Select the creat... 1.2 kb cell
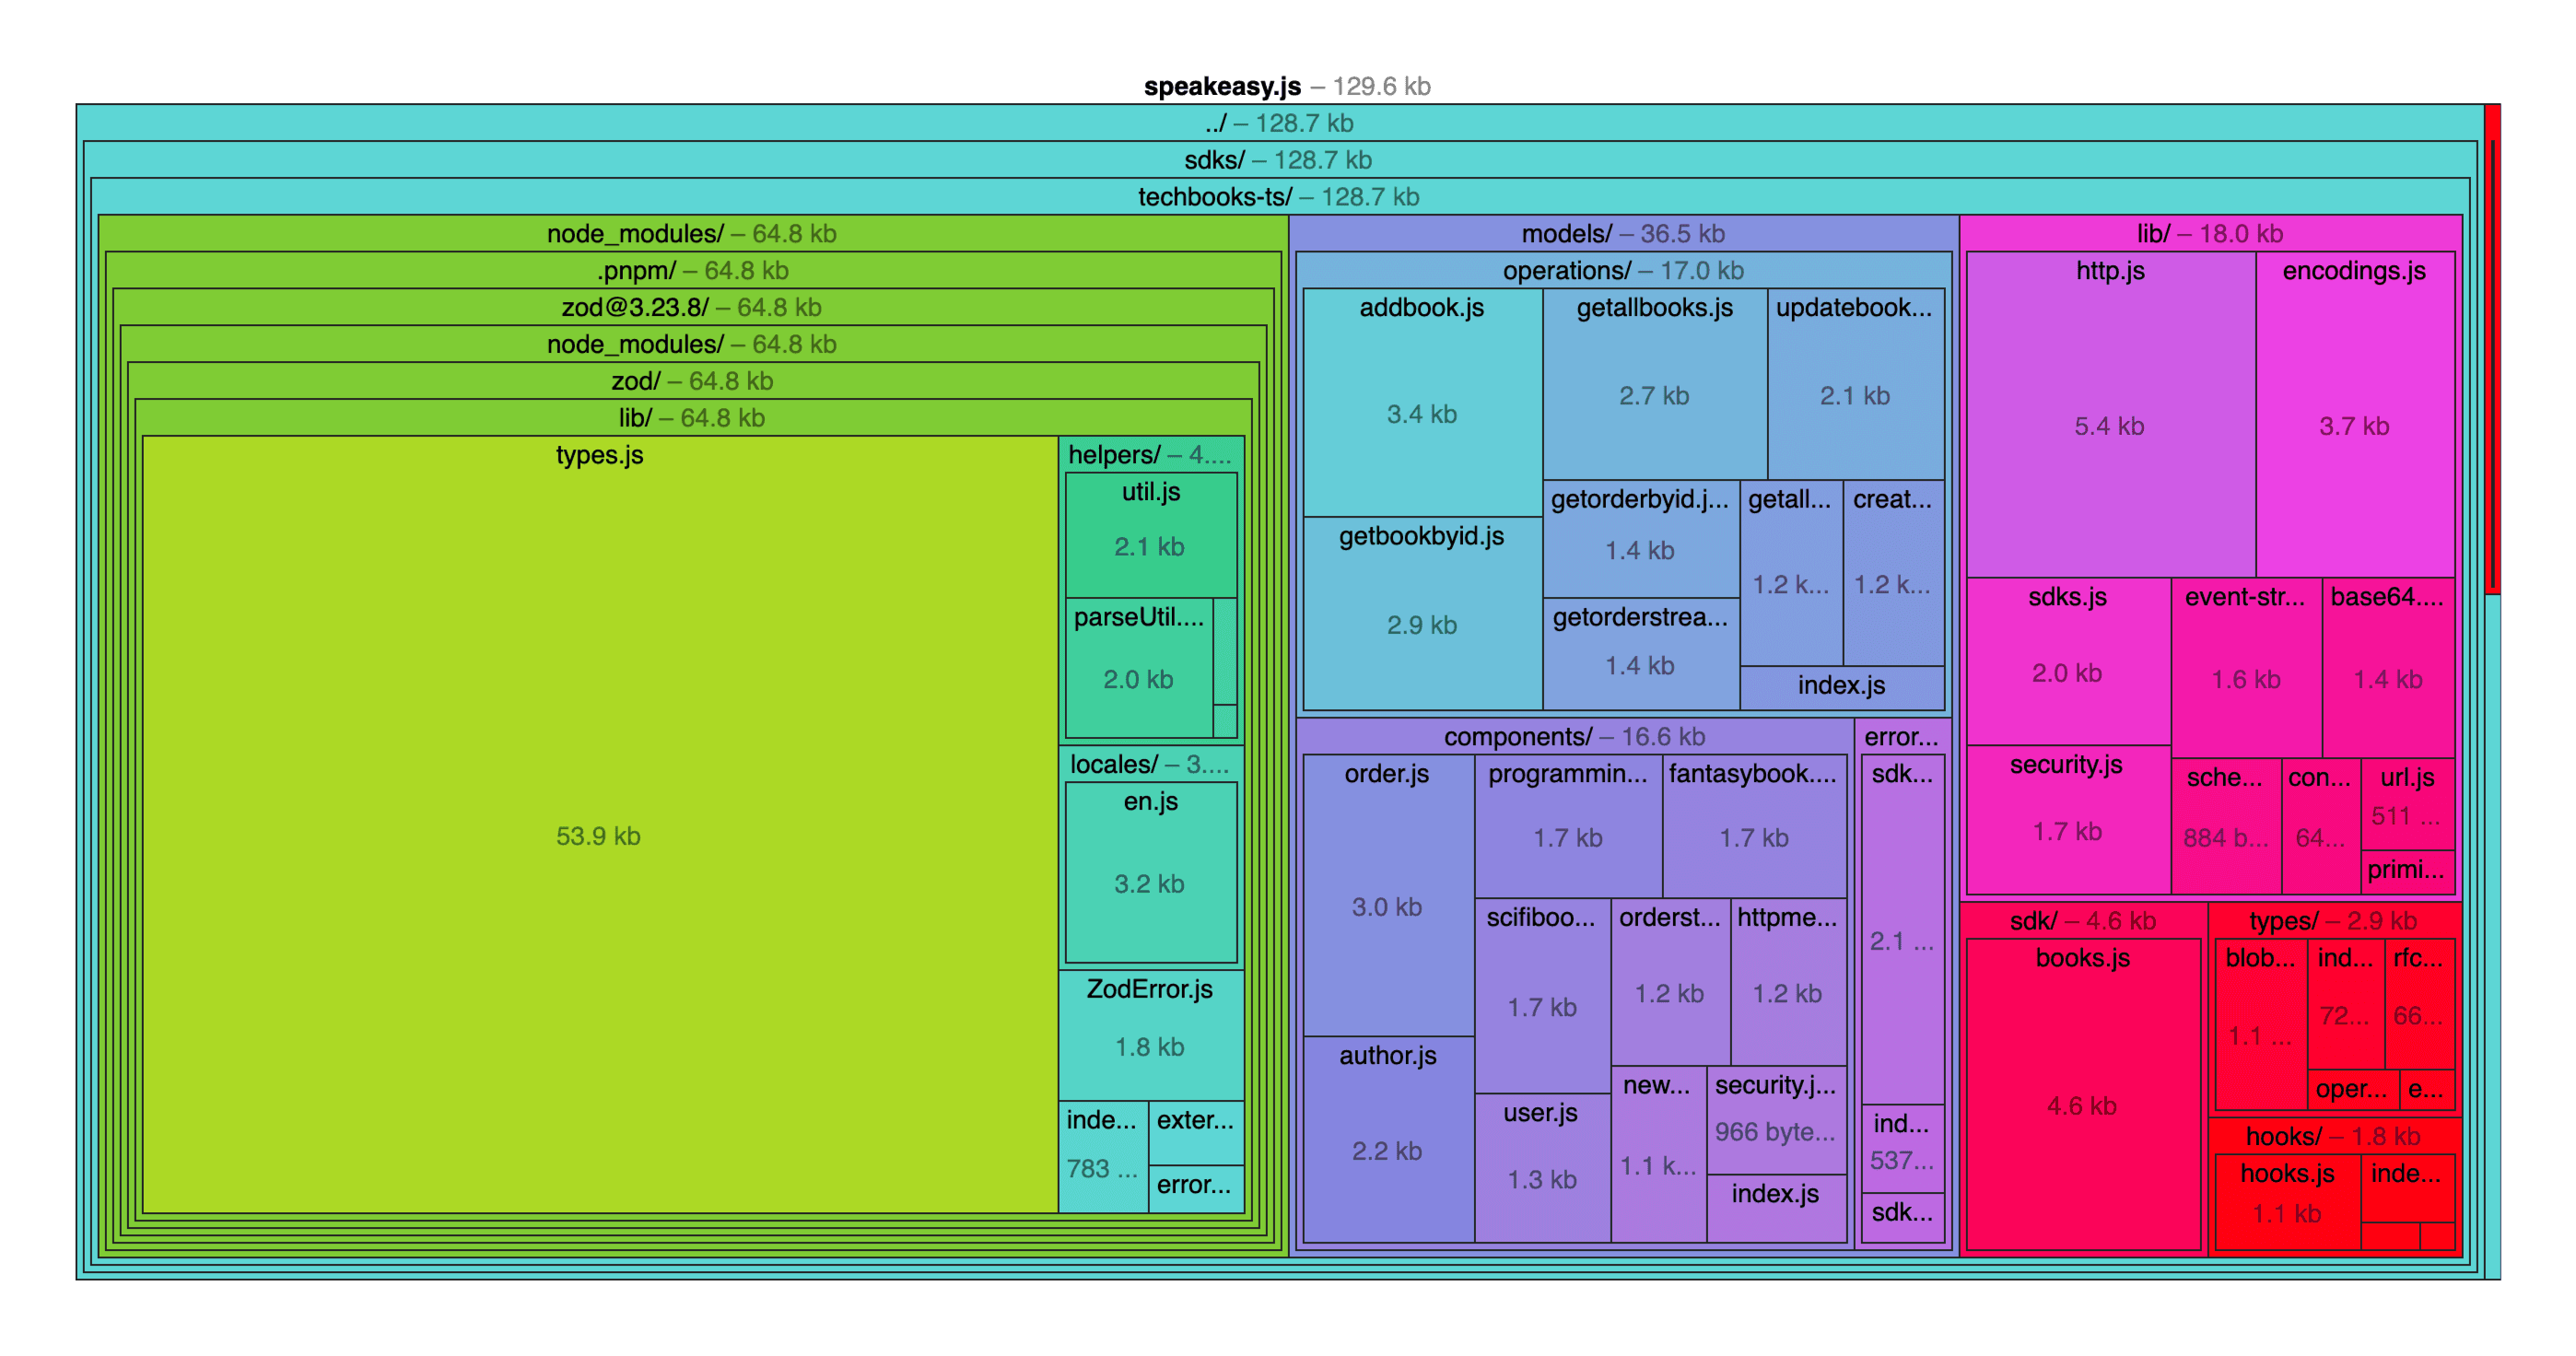Image resolution: width=2576 pixels, height=1356 pixels. (1893, 573)
